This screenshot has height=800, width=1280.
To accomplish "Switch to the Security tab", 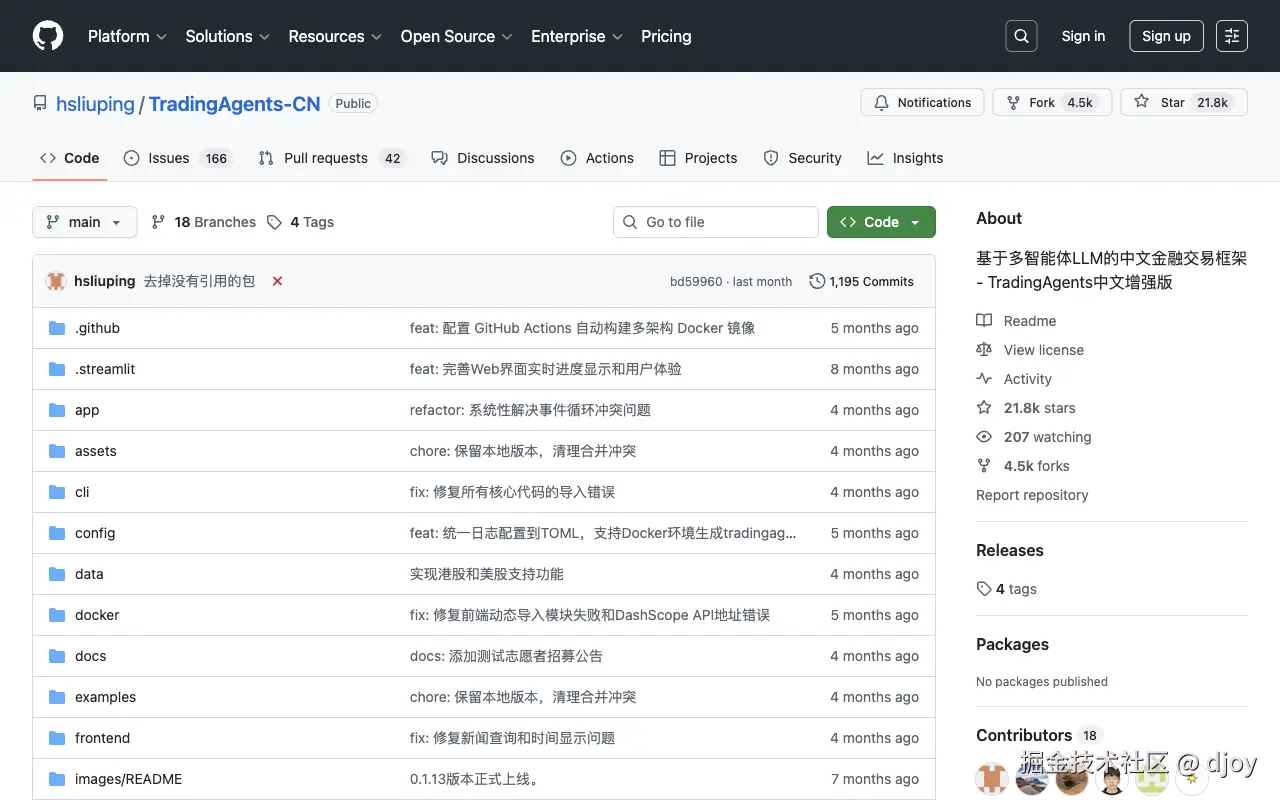I will click(803, 158).
